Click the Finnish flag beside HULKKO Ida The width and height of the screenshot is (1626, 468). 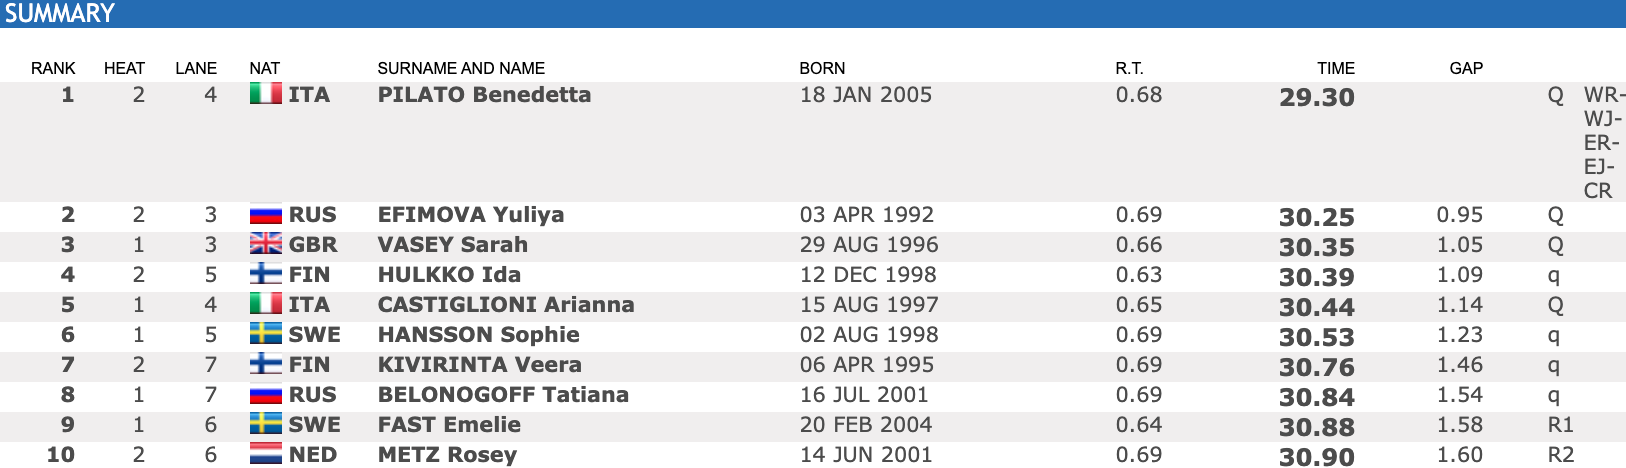(266, 274)
